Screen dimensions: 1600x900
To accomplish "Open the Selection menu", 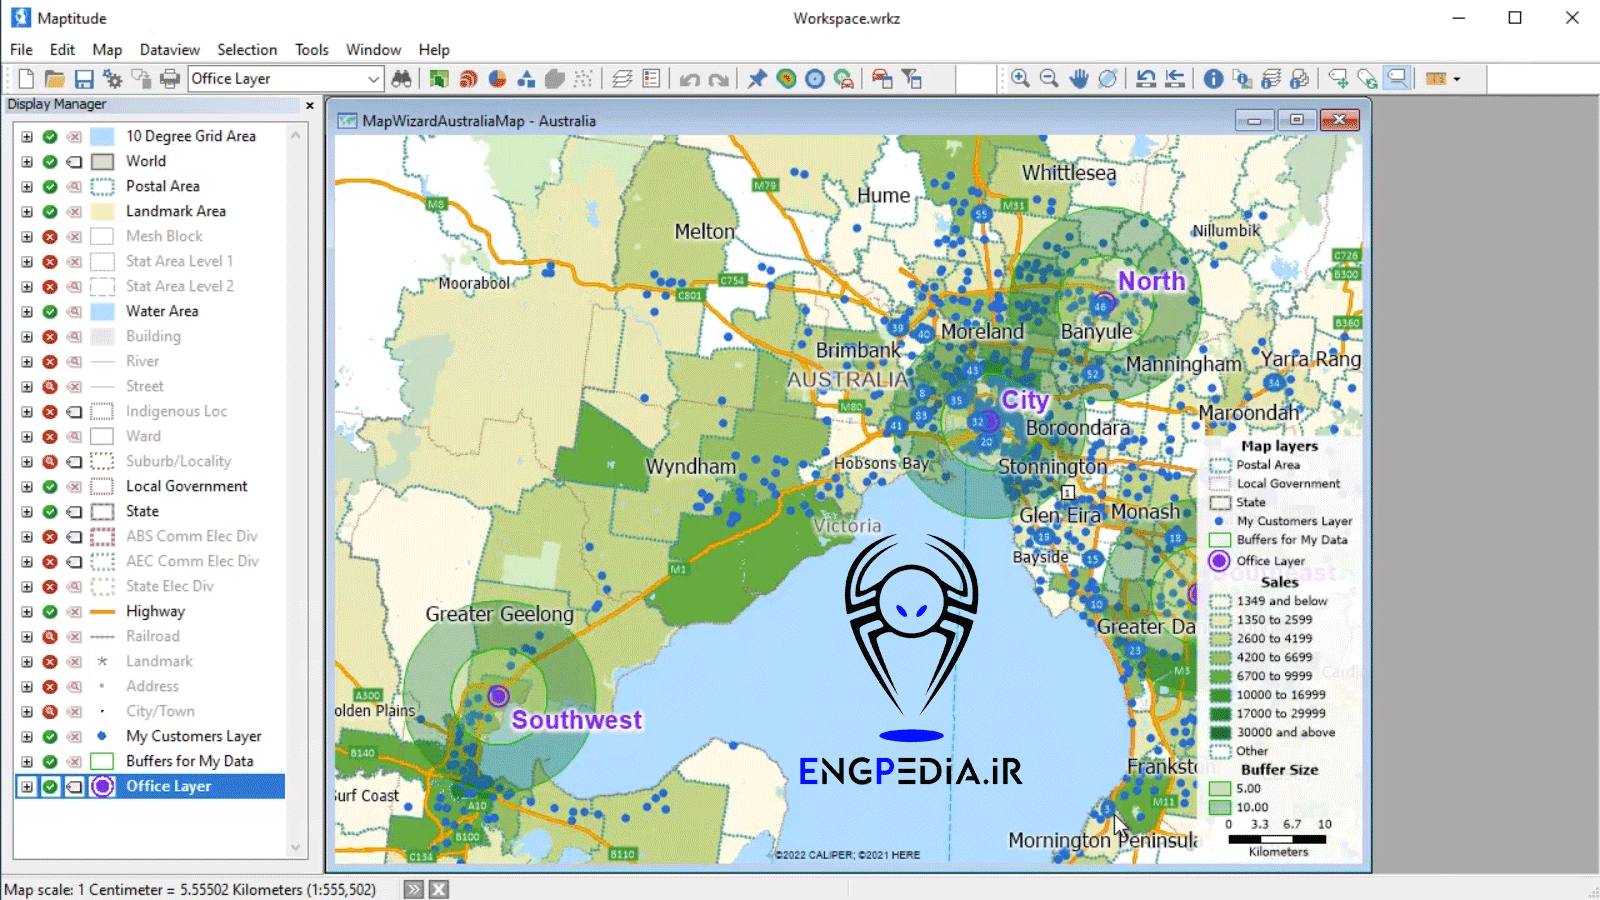I will pos(247,50).
